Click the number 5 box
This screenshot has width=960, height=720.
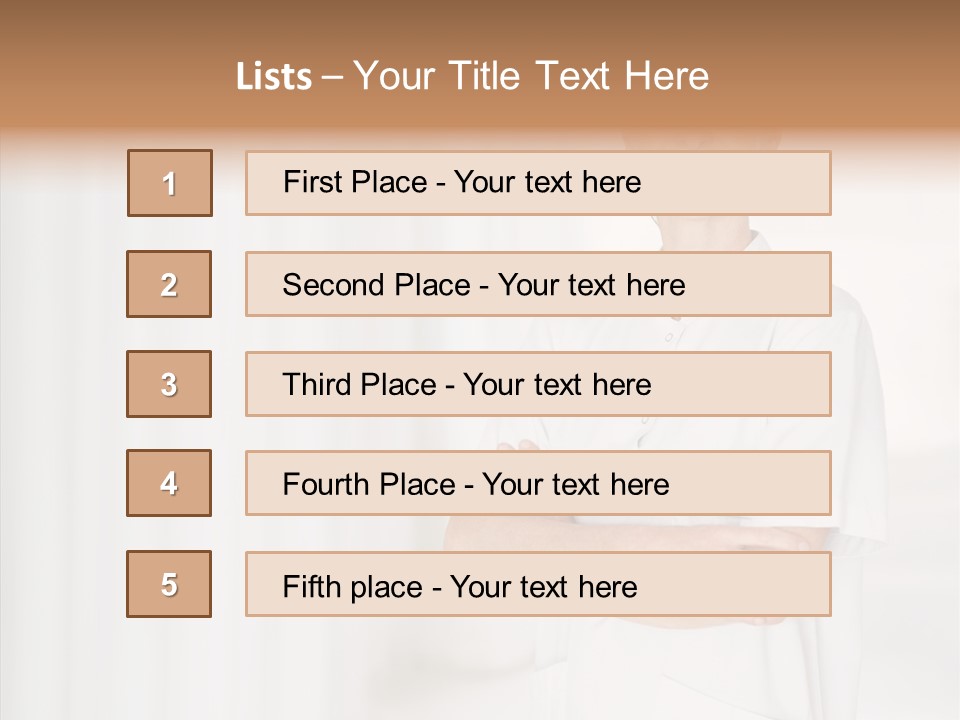tap(169, 584)
